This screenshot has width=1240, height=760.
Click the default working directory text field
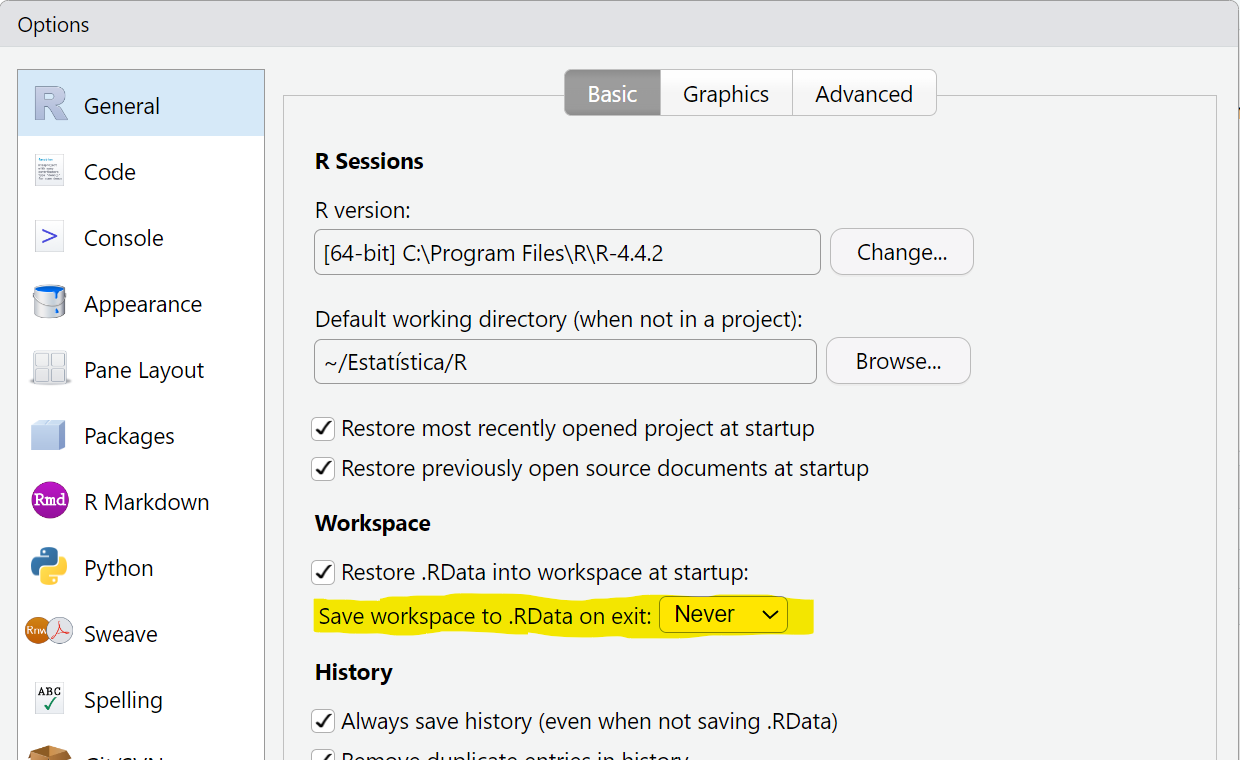(x=565, y=362)
